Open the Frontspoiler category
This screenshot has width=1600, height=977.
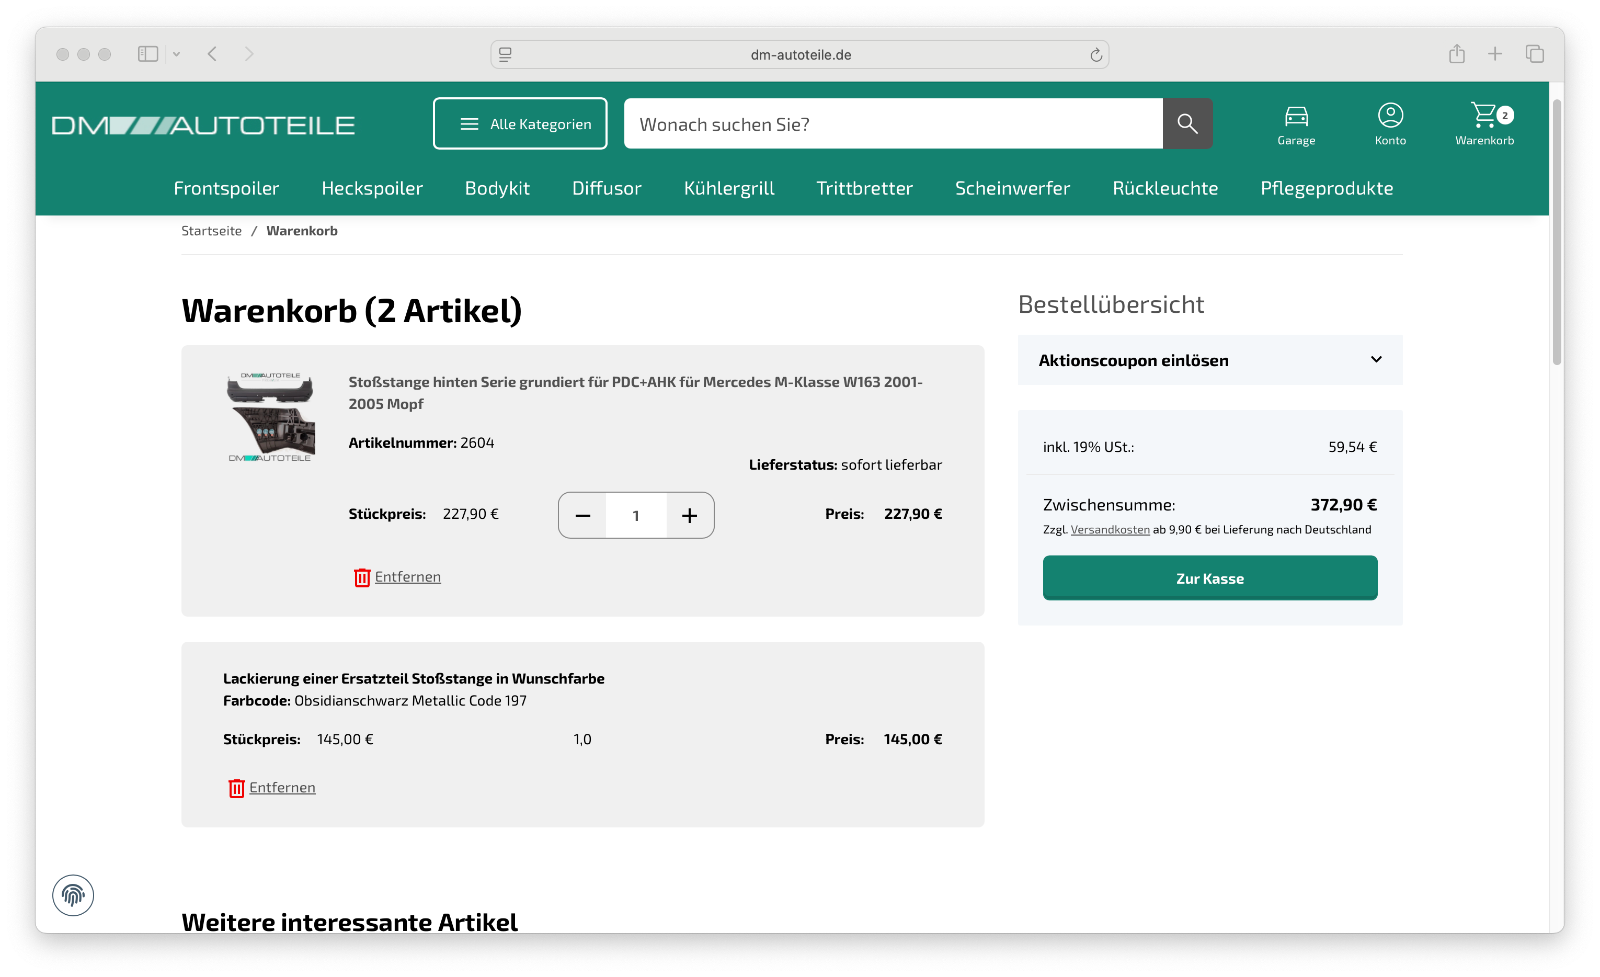click(226, 188)
